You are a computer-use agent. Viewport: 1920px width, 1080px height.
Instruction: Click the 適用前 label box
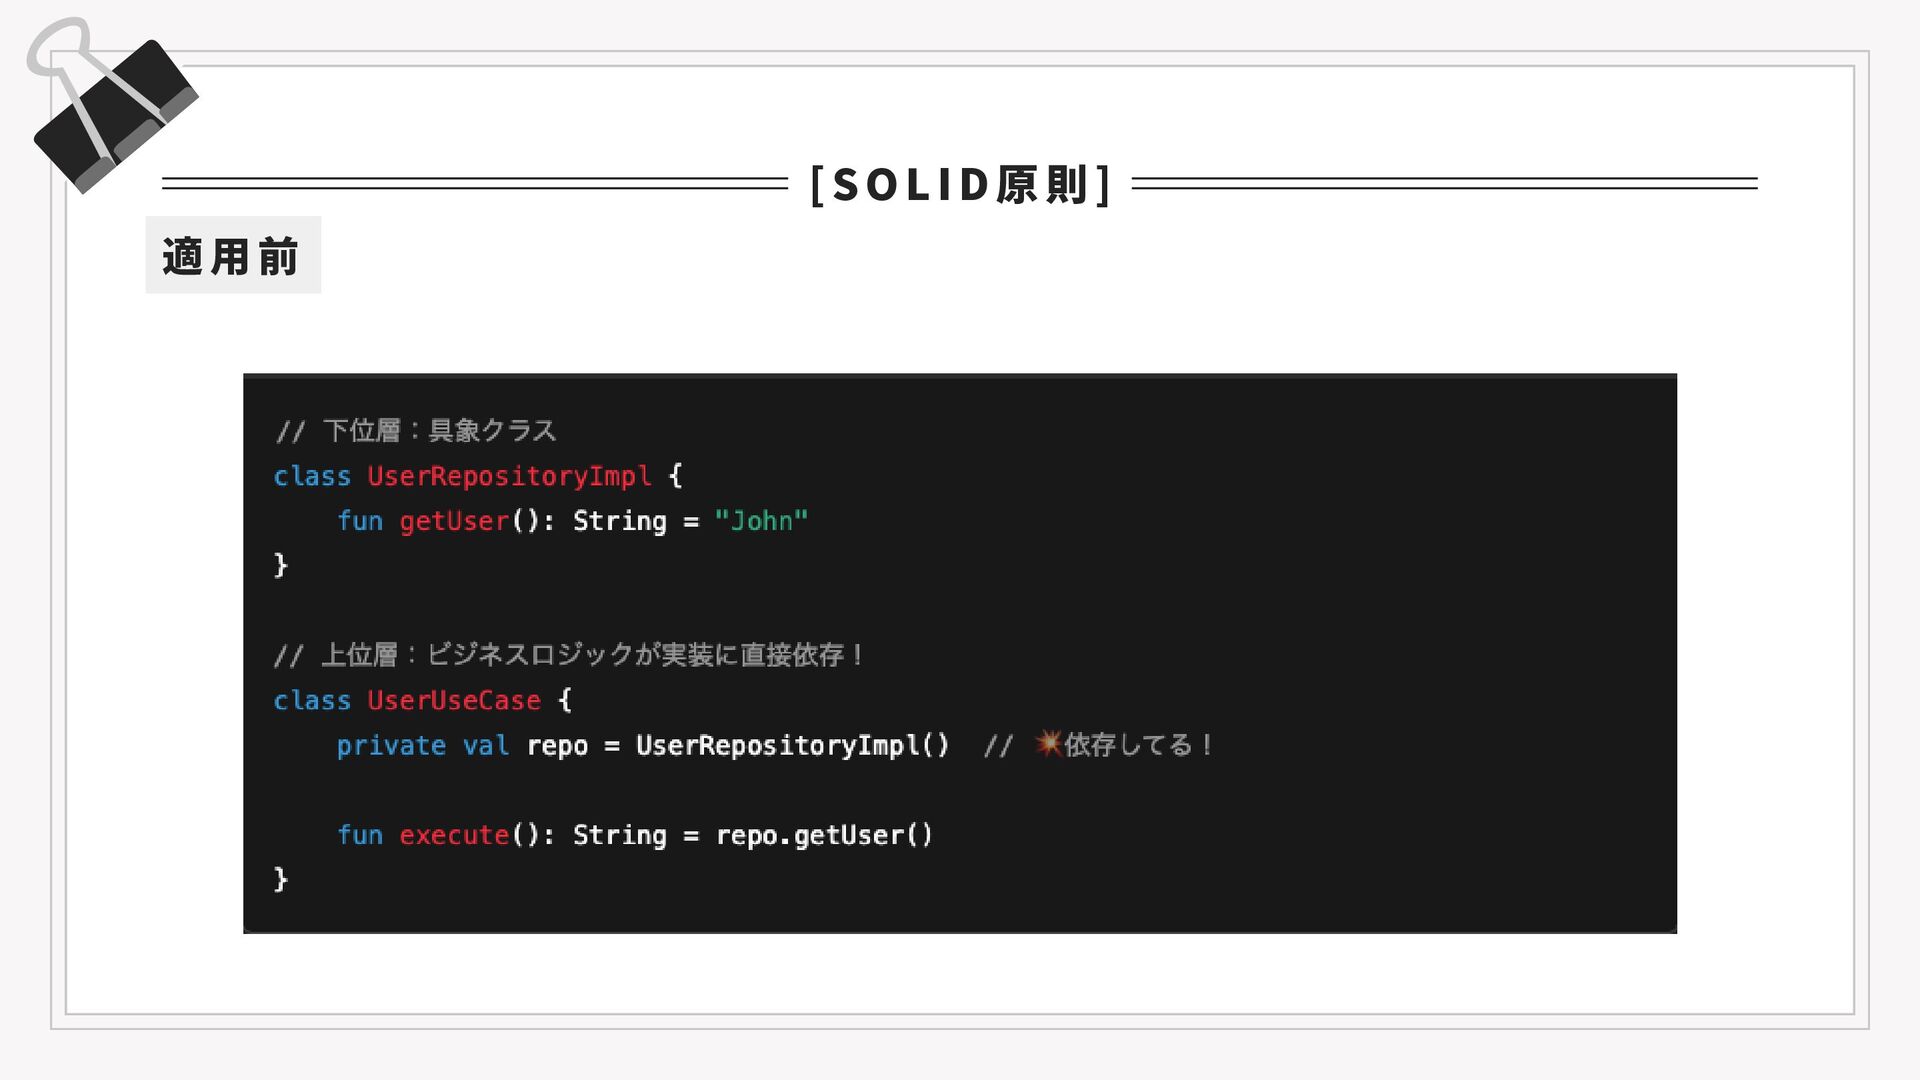tap(233, 255)
